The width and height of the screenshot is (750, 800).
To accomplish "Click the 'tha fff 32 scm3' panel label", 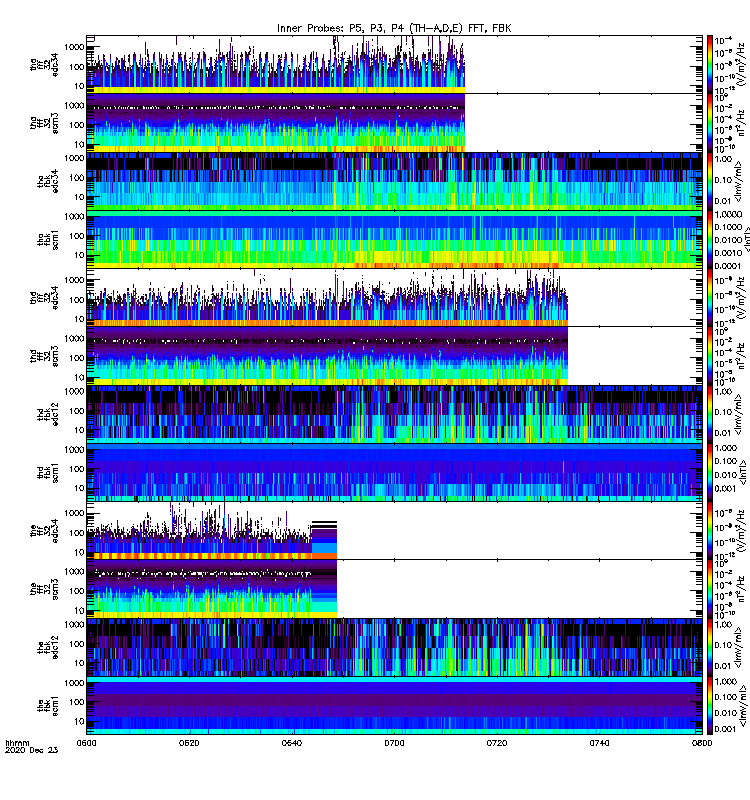I will click(x=44, y=123).
